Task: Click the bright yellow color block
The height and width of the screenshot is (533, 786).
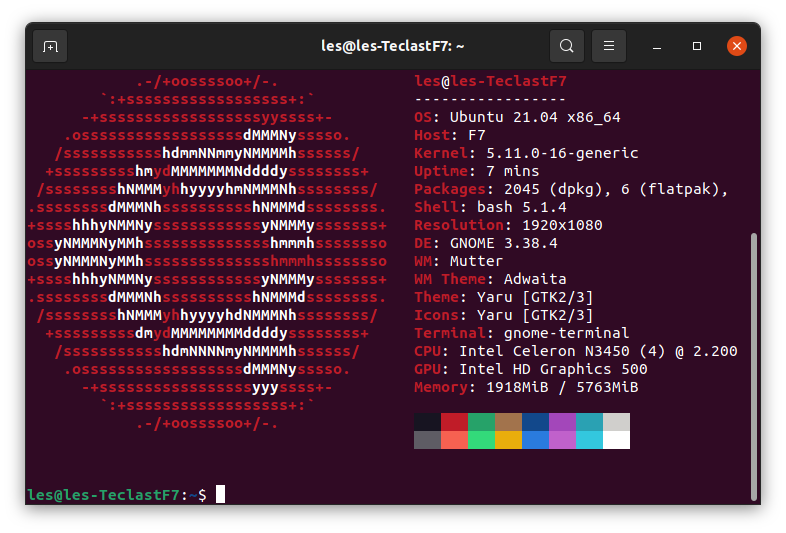Action: pyautogui.click(x=509, y=440)
